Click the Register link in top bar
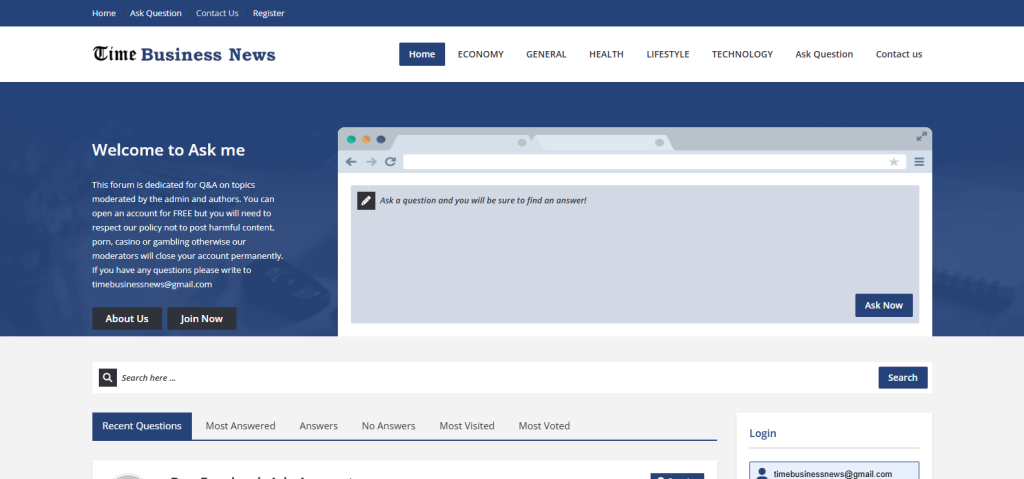This screenshot has width=1024, height=479. tap(268, 13)
